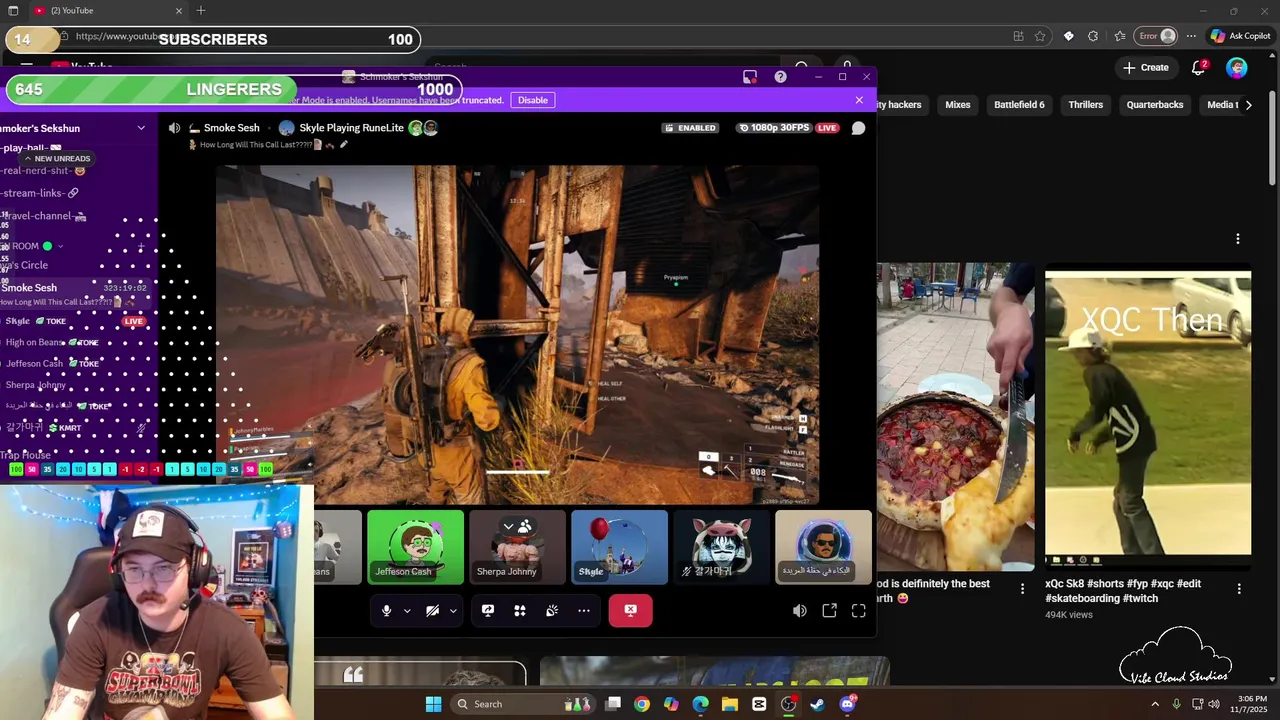Image resolution: width=1280 pixels, height=720 pixels.
Task: Dismiss the Streamer Mode banner
Action: (859, 100)
